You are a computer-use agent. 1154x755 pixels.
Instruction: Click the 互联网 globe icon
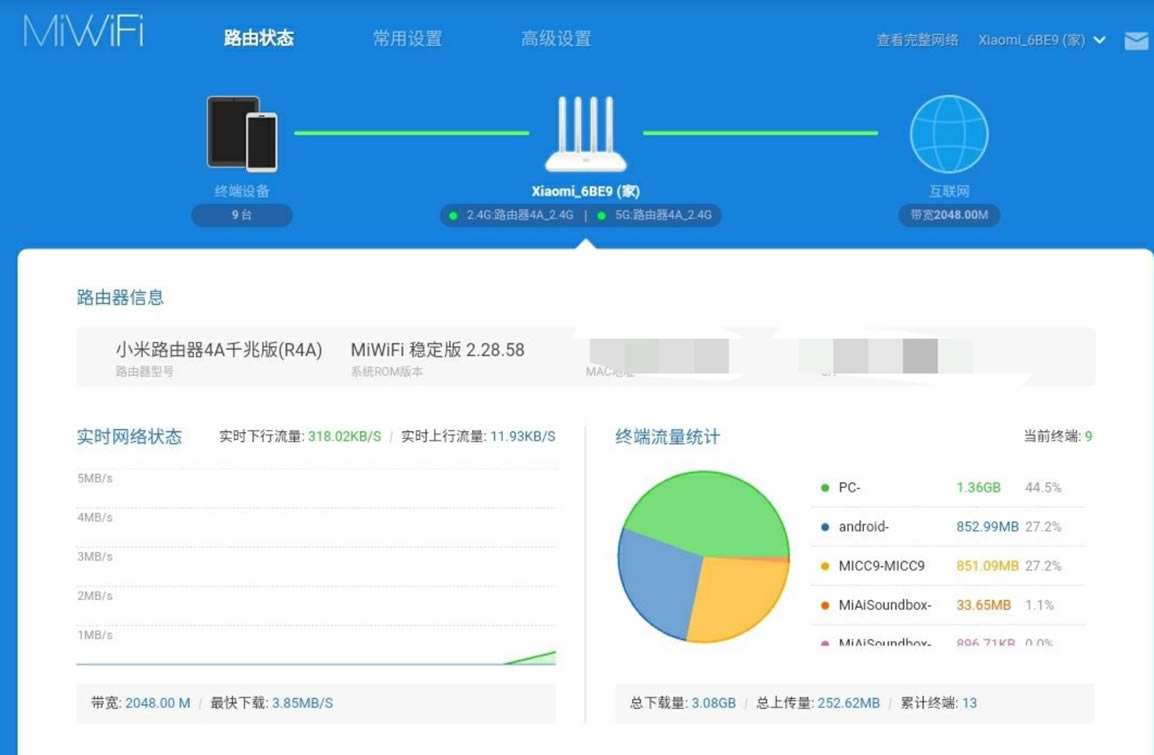click(948, 132)
